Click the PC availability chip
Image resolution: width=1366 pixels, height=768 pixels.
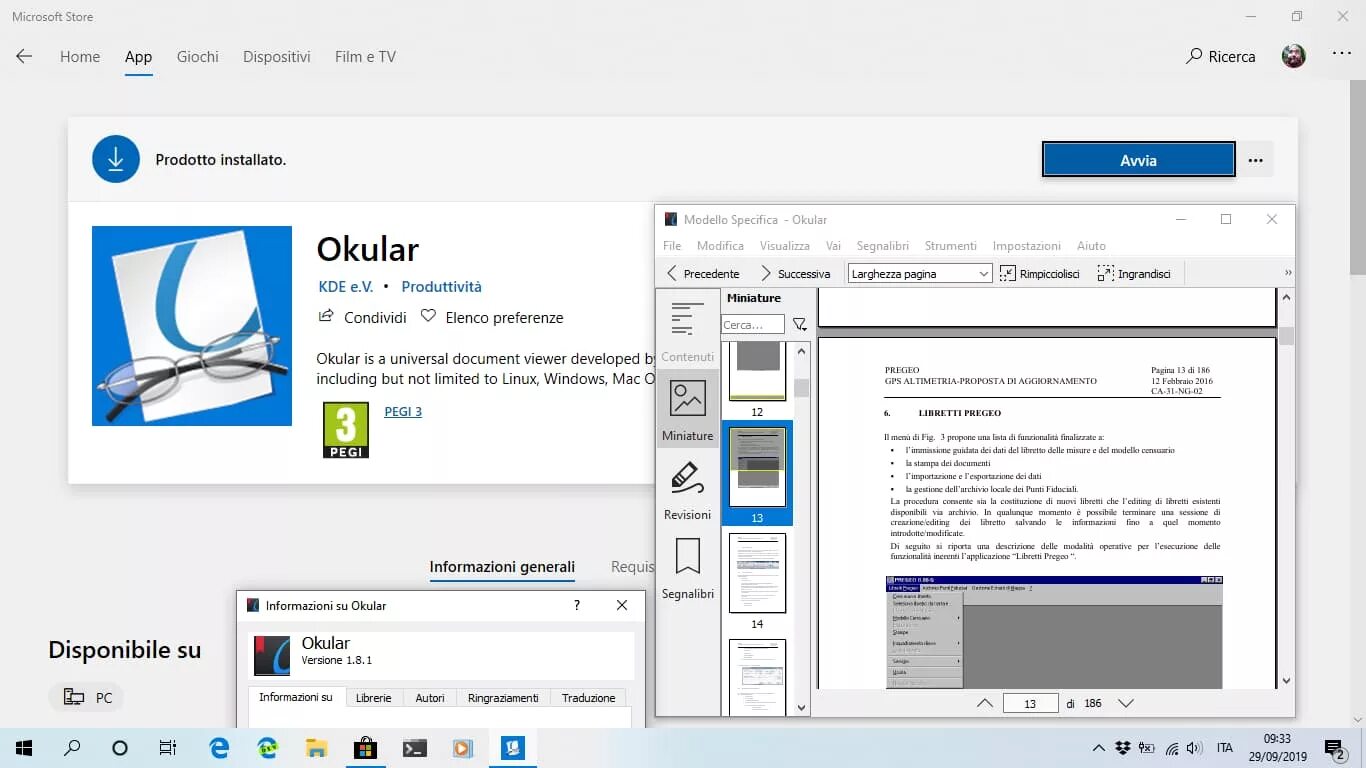(86, 698)
